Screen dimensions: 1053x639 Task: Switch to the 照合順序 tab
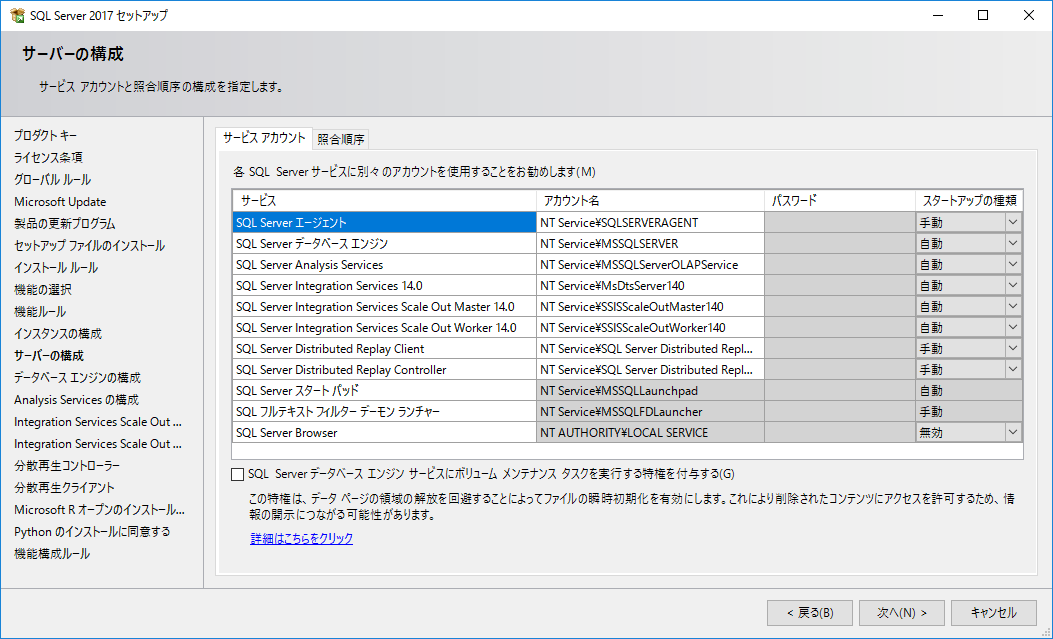(x=341, y=139)
